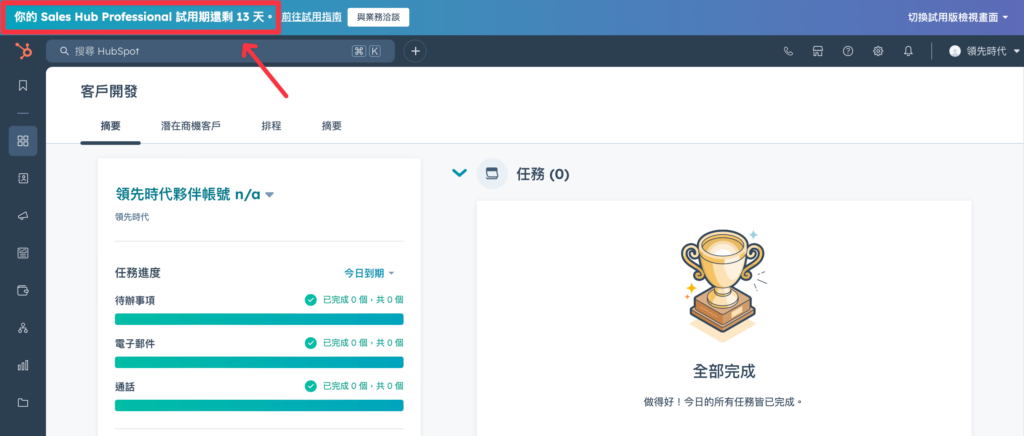
Task: Open the bookmarks icon in sidebar
Action: click(23, 86)
